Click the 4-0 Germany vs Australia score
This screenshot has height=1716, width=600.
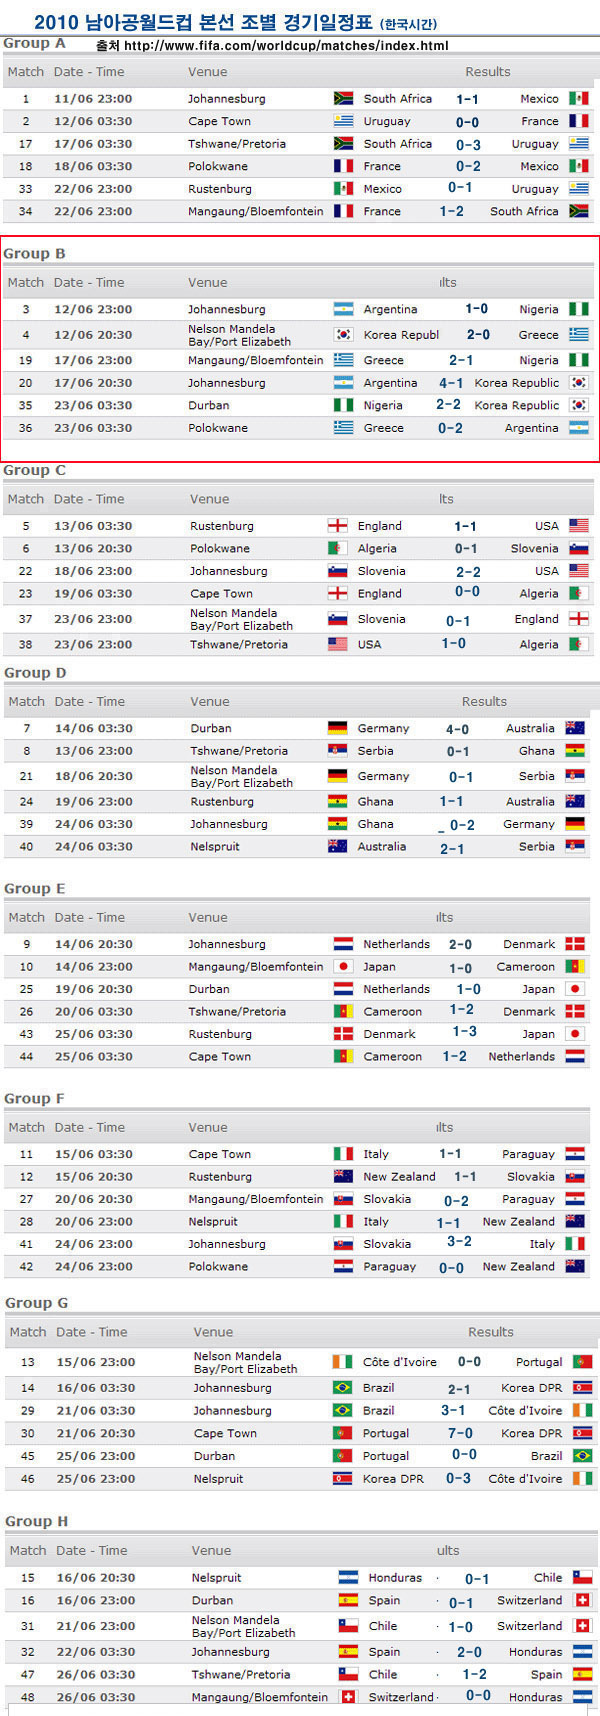pyautogui.click(x=457, y=729)
